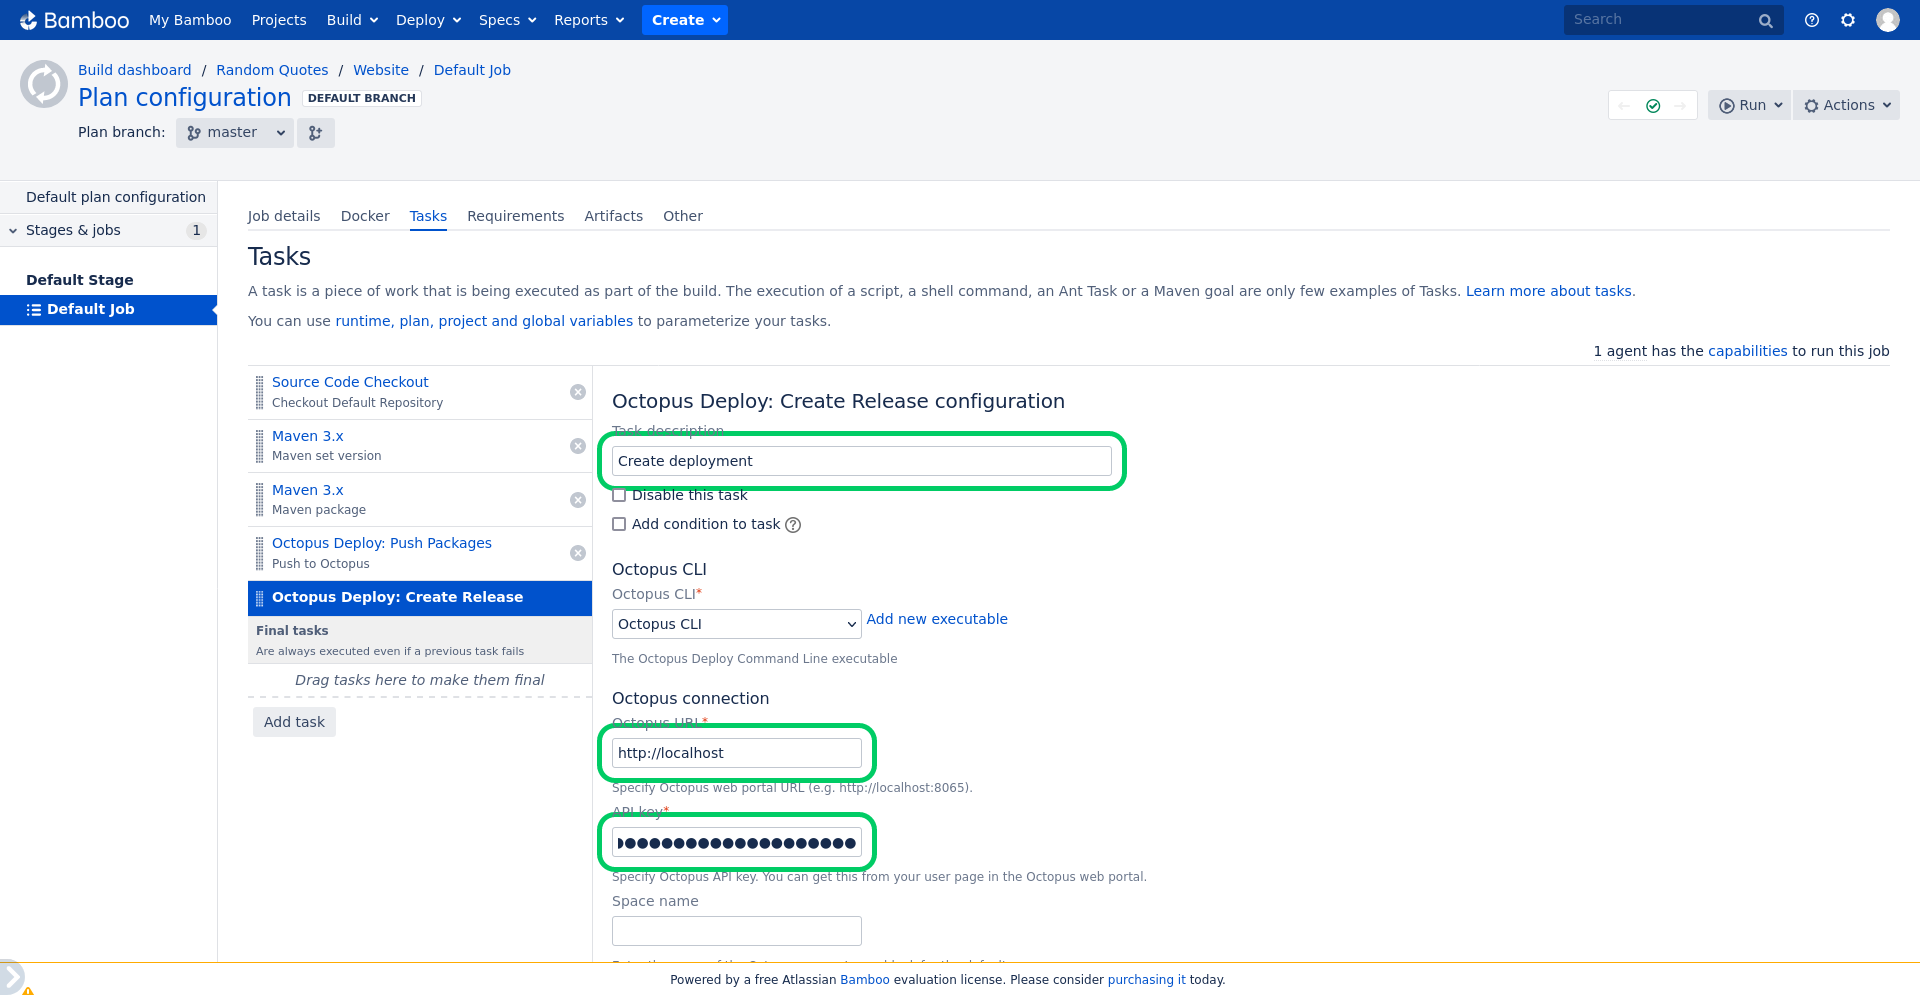
Task: Open the Reports menu dropdown
Action: click(x=589, y=20)
